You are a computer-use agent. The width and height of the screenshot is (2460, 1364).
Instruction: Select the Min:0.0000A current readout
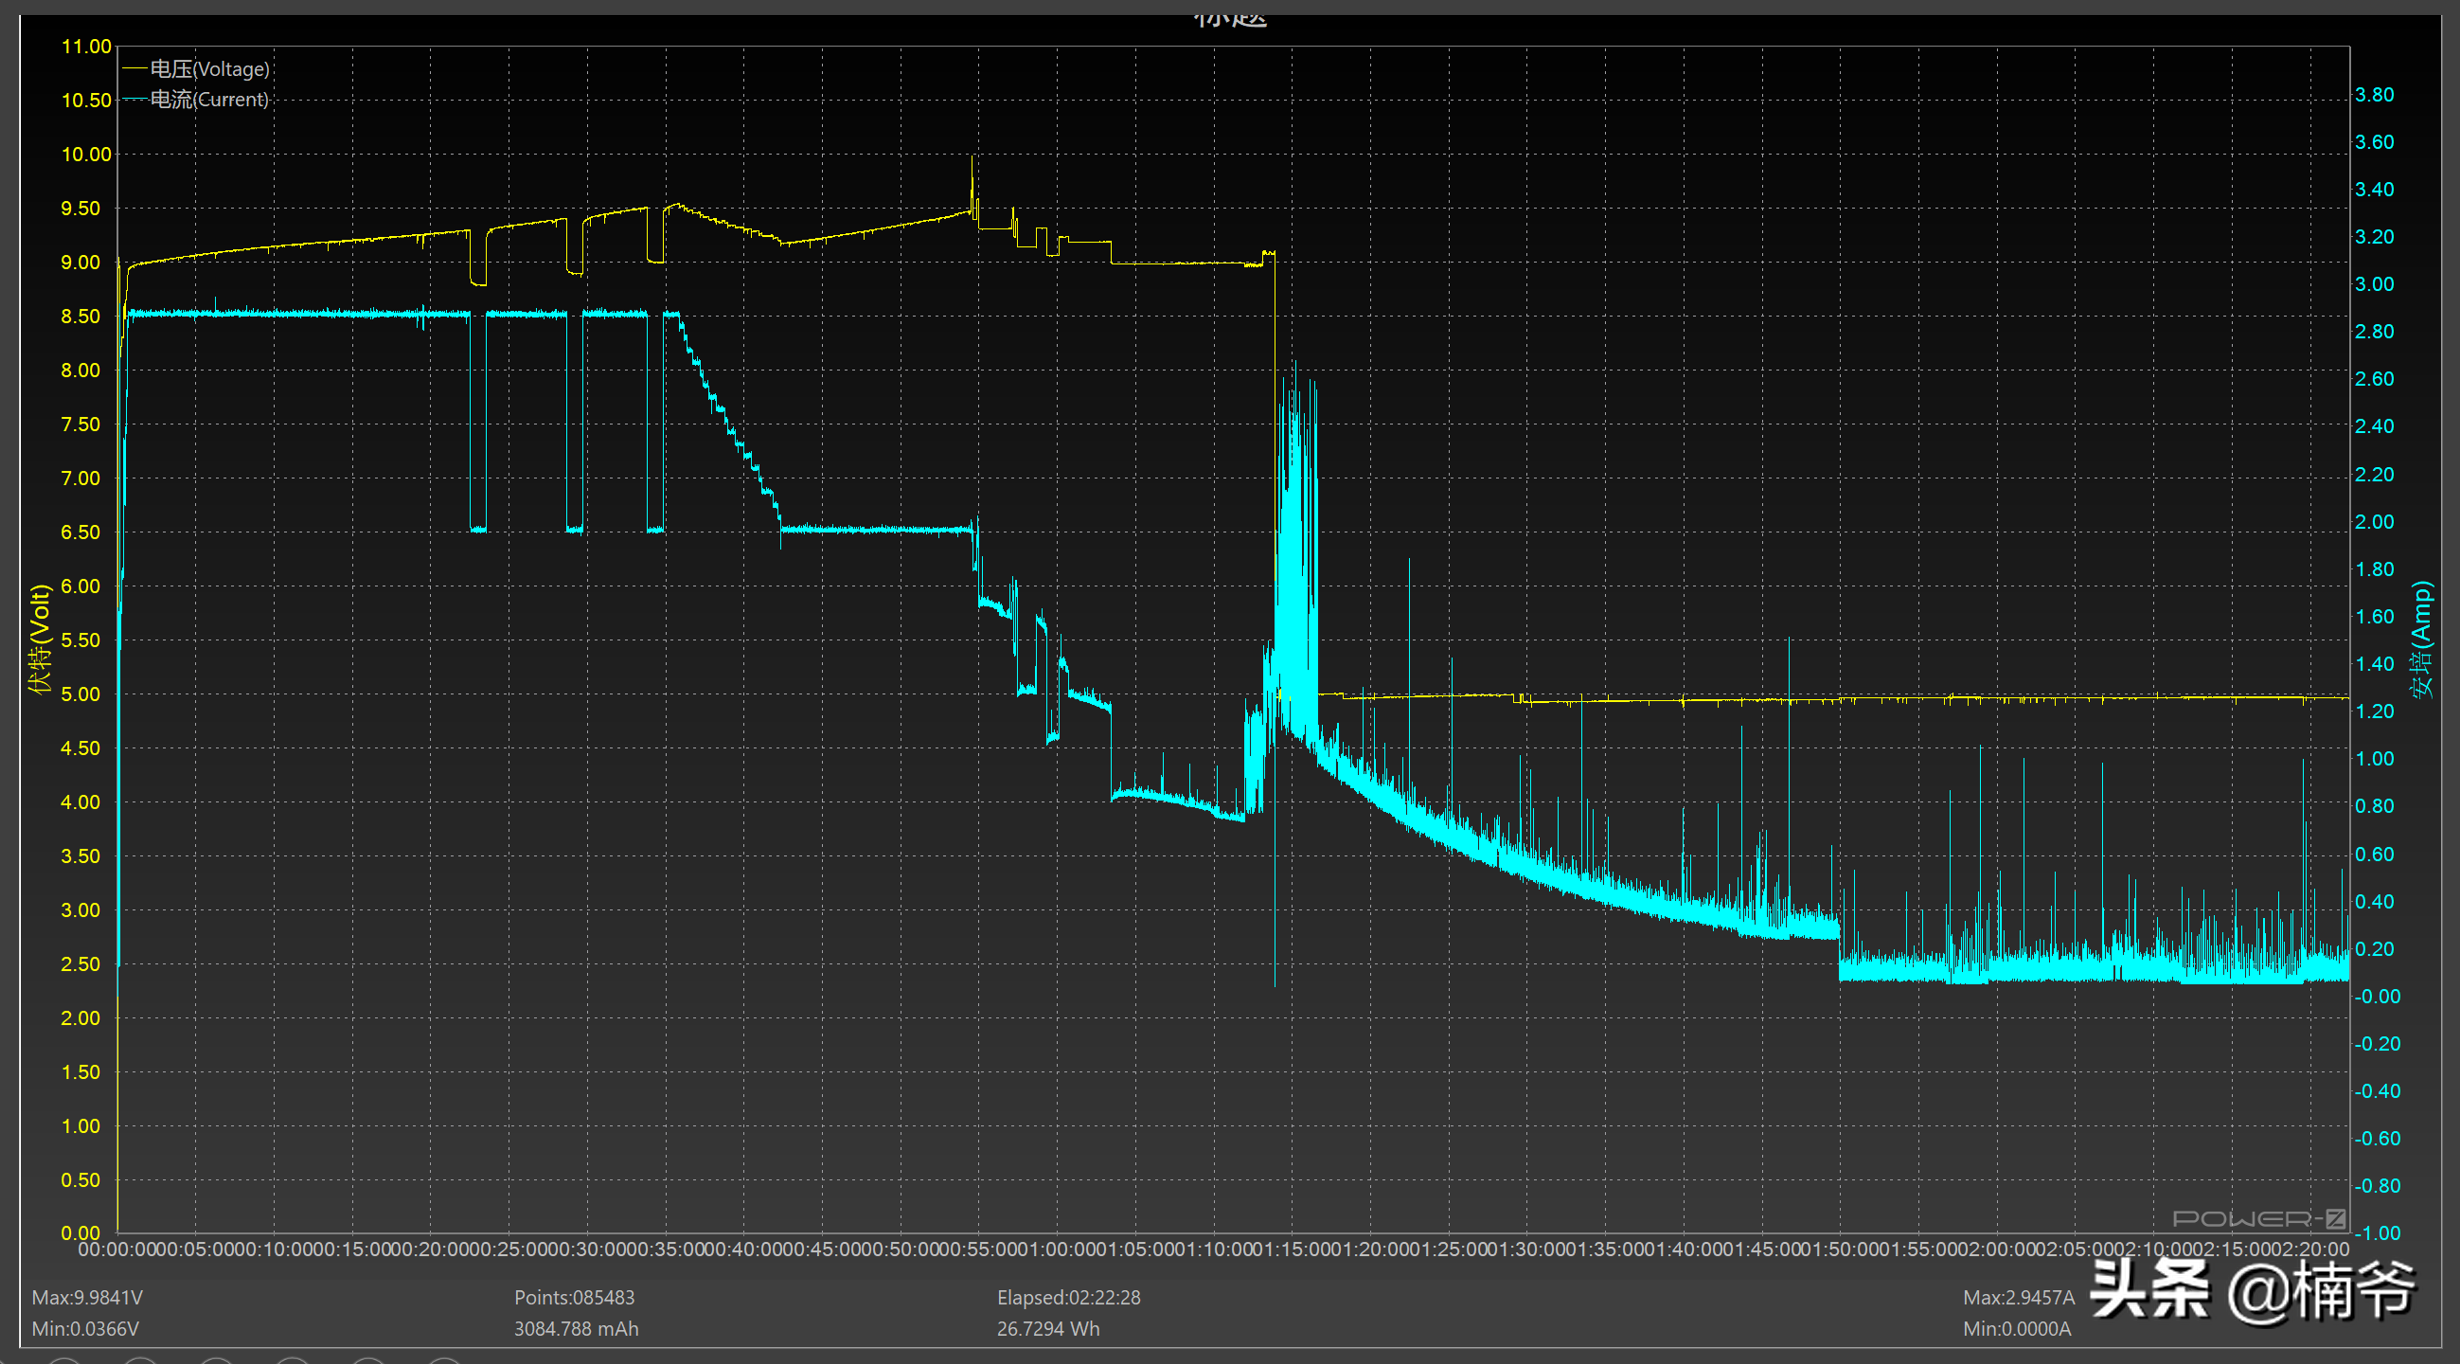coord(2016,1329)
